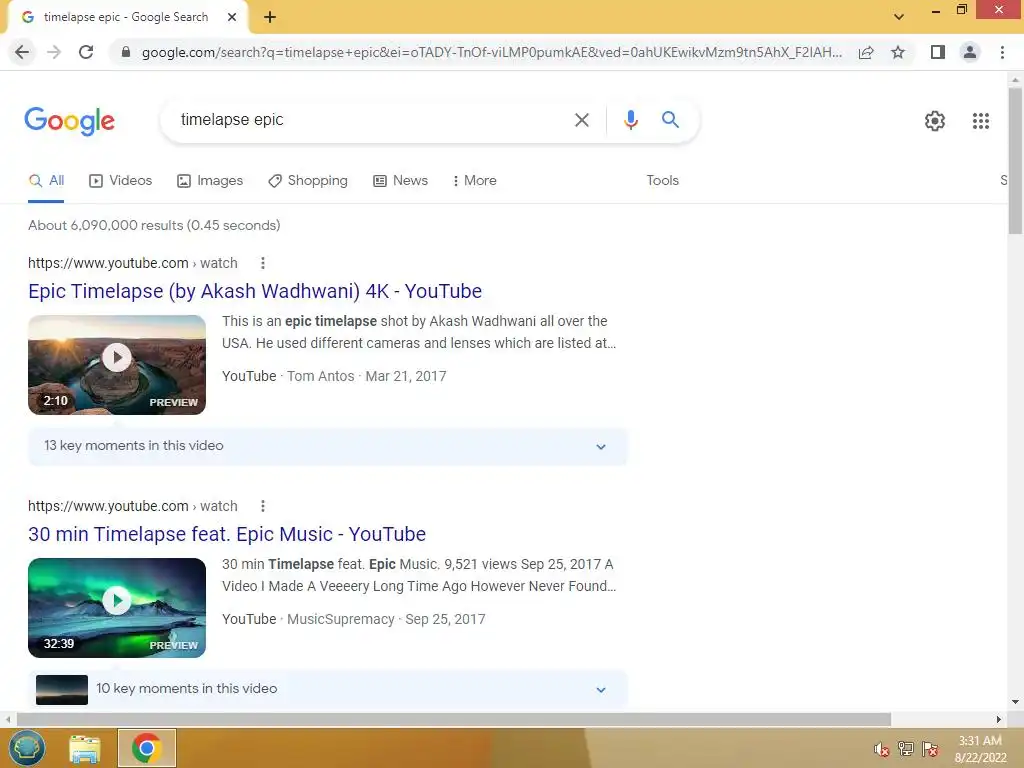Select the All results tab

(46, 181)
